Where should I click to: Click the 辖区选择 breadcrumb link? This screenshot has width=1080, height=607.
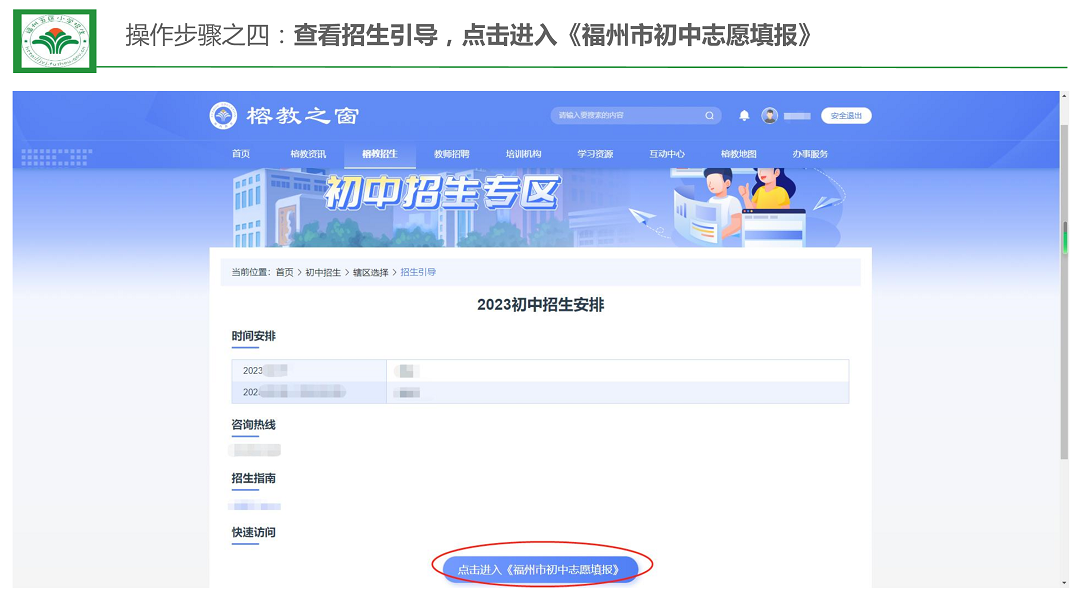(370, 272)
